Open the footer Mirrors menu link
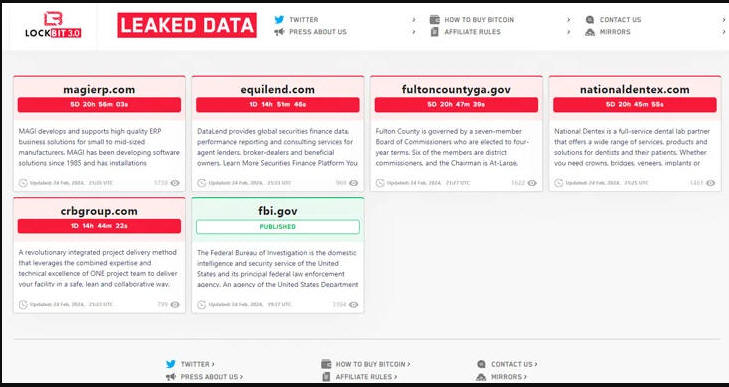Viewport: 729px width, 387px height. pos(509,377)
